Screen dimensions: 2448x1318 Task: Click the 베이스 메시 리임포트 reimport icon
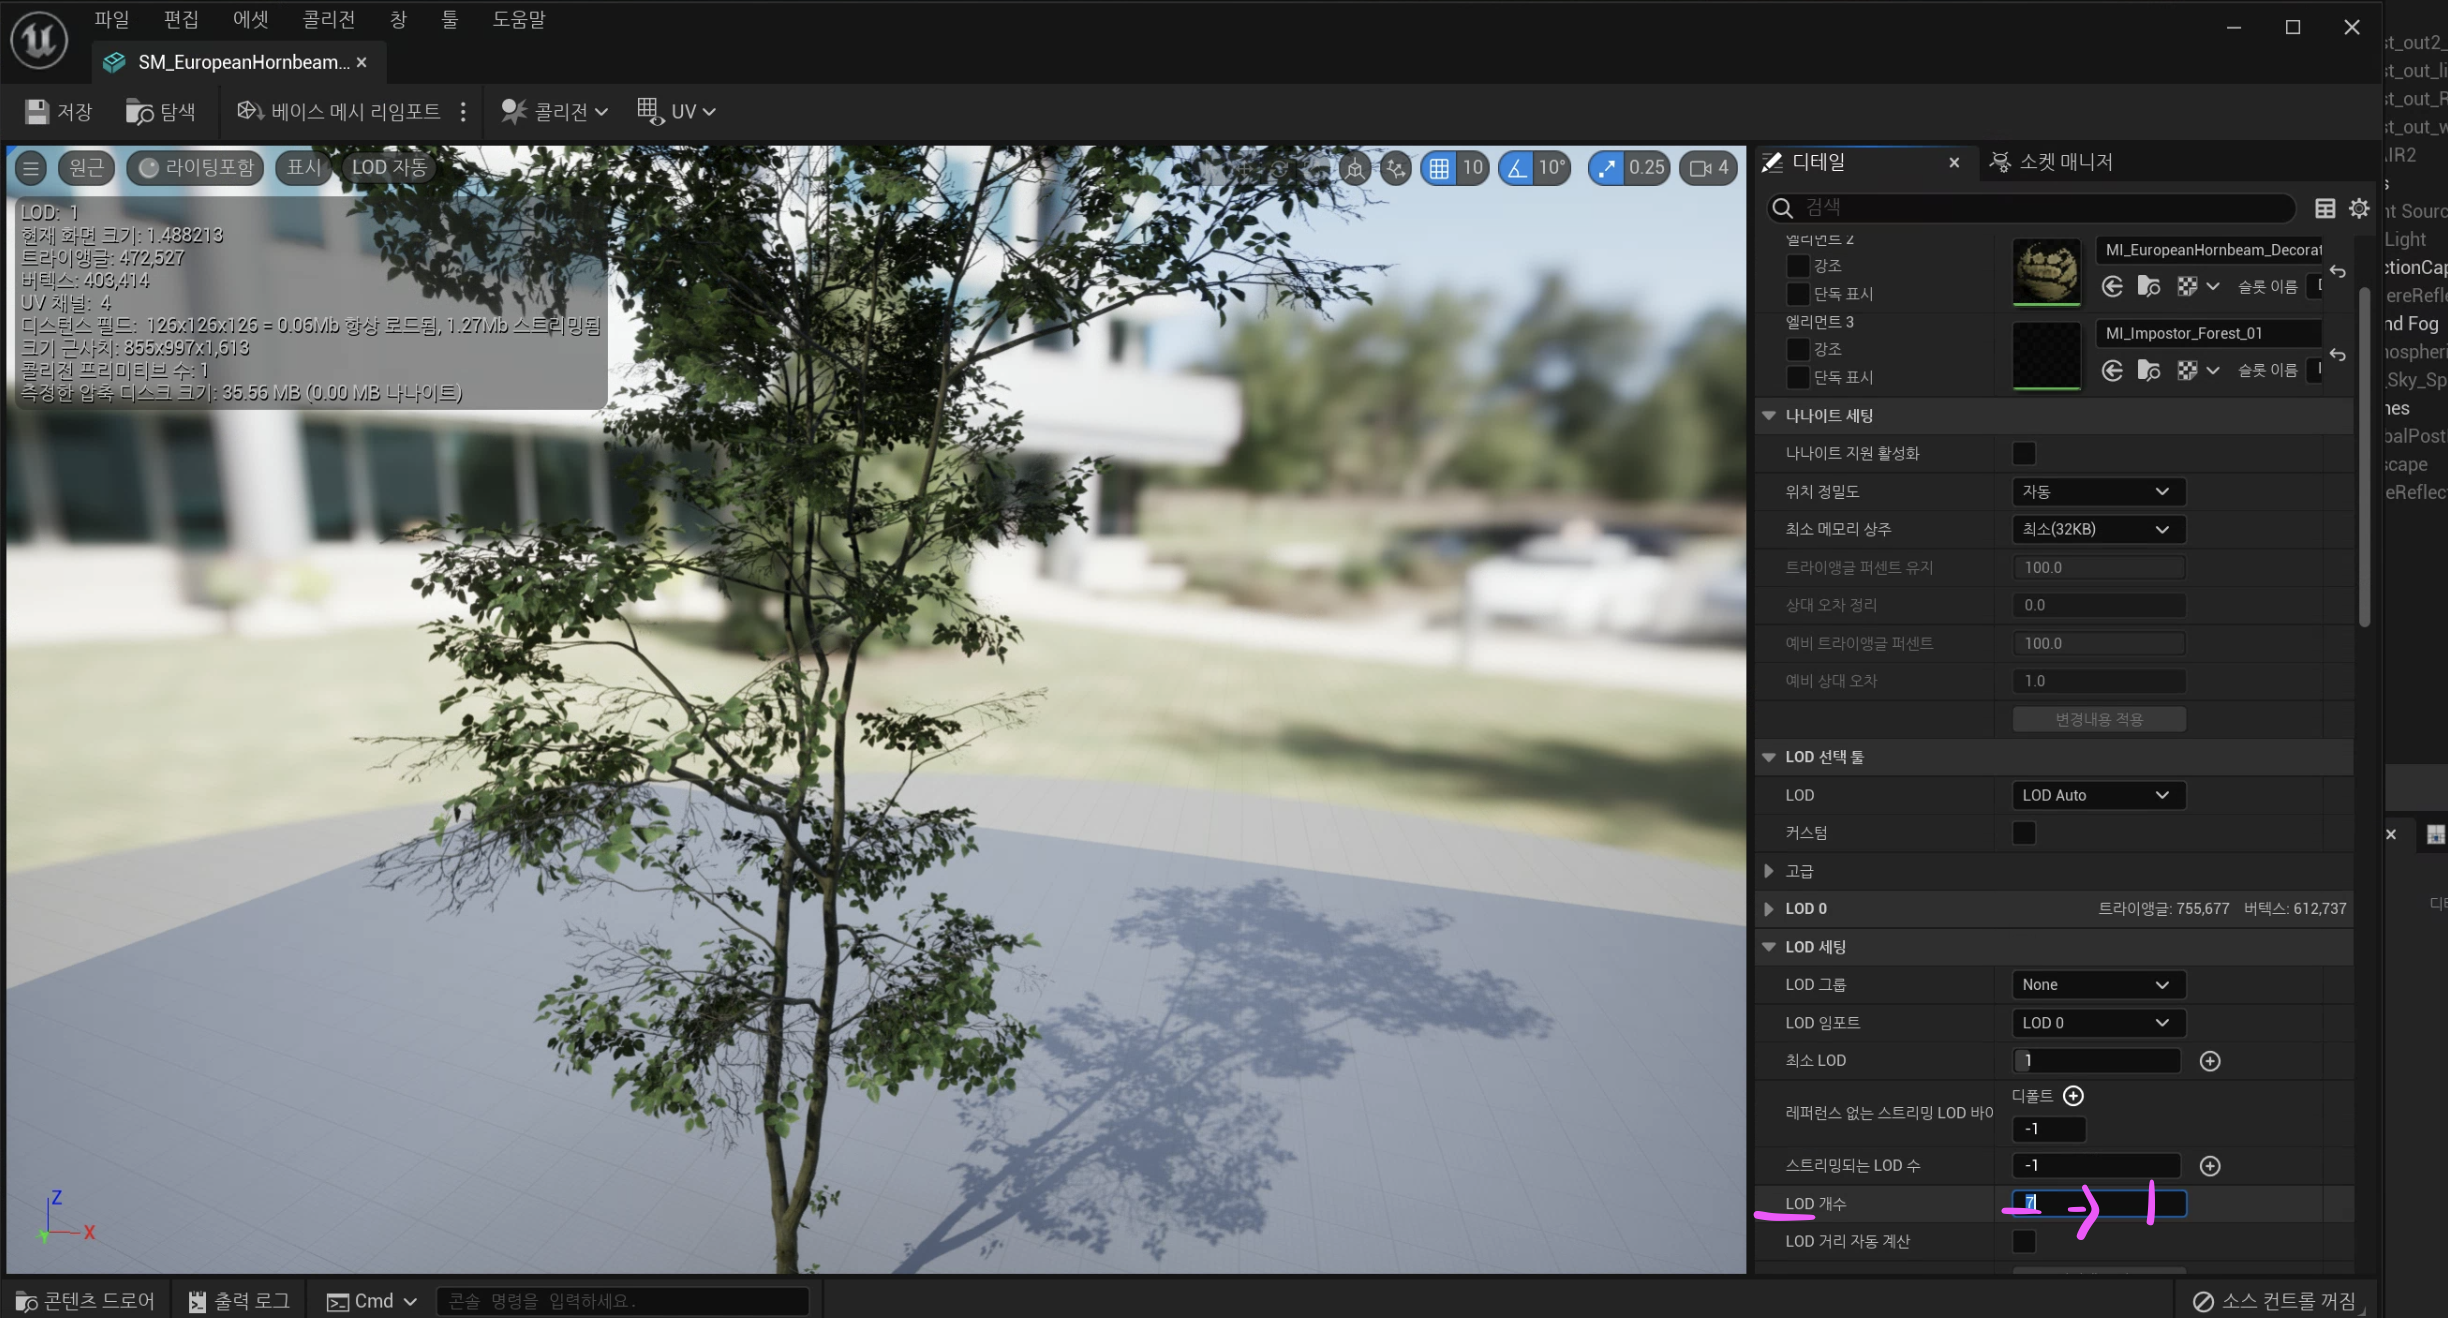click(250, 111)
